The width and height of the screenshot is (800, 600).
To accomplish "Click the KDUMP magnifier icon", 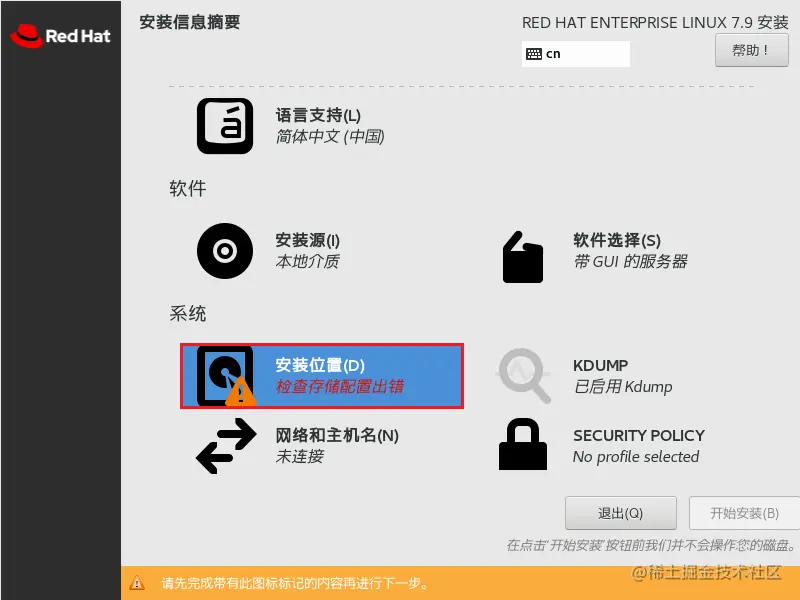I will click(x=524, y=376).
